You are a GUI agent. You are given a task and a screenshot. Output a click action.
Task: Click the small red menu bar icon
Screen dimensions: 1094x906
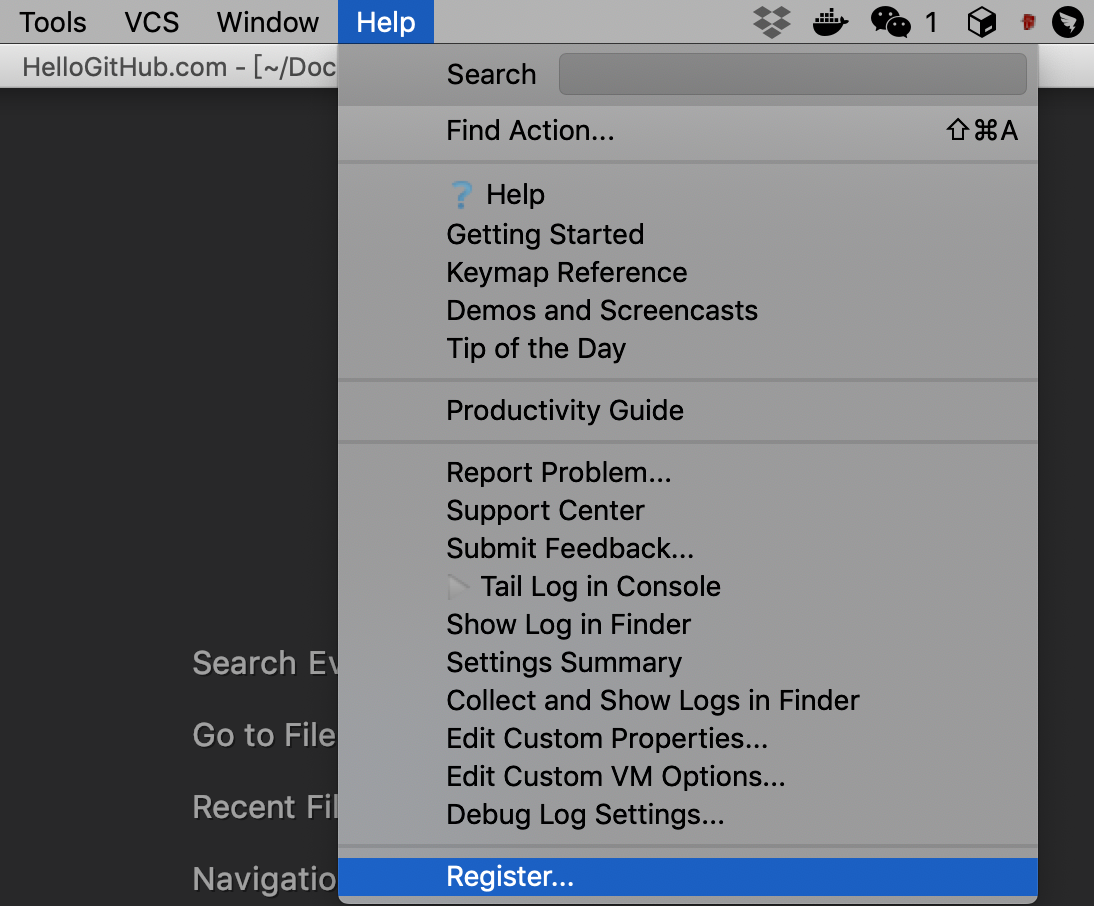click(x=1027, y=21)
